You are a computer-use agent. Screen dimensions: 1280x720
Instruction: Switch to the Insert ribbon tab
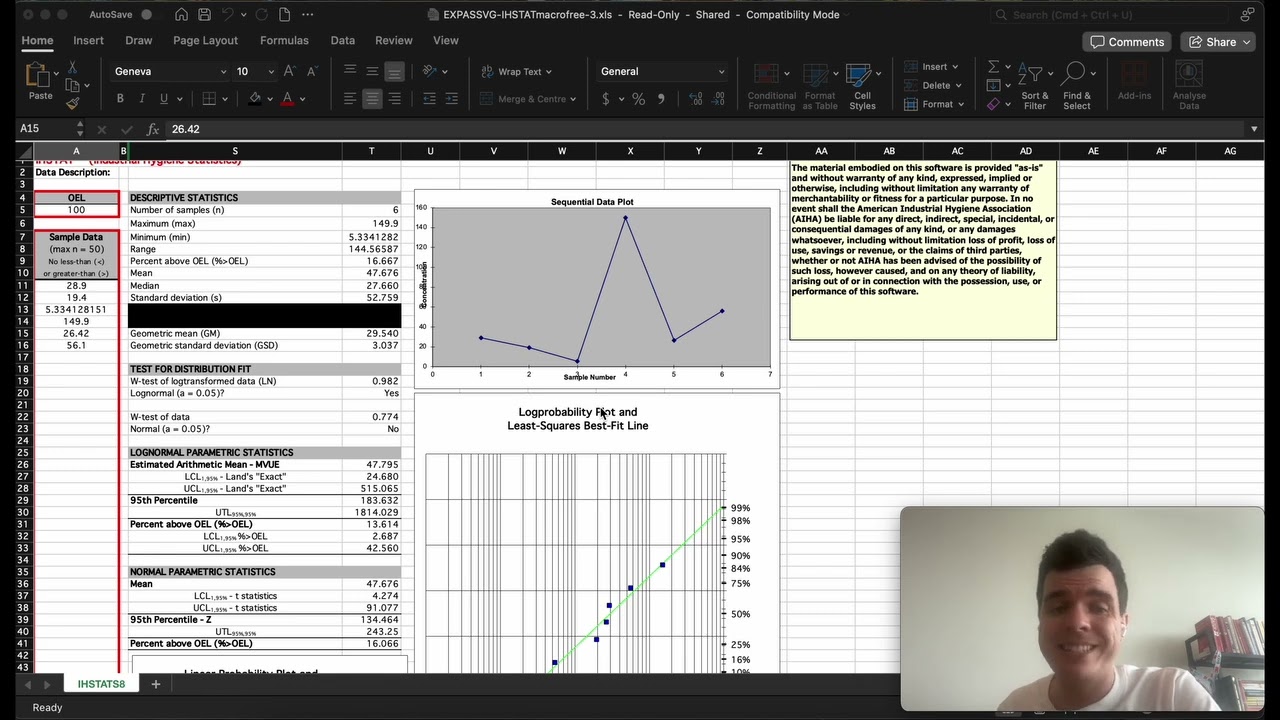(88, 41)
